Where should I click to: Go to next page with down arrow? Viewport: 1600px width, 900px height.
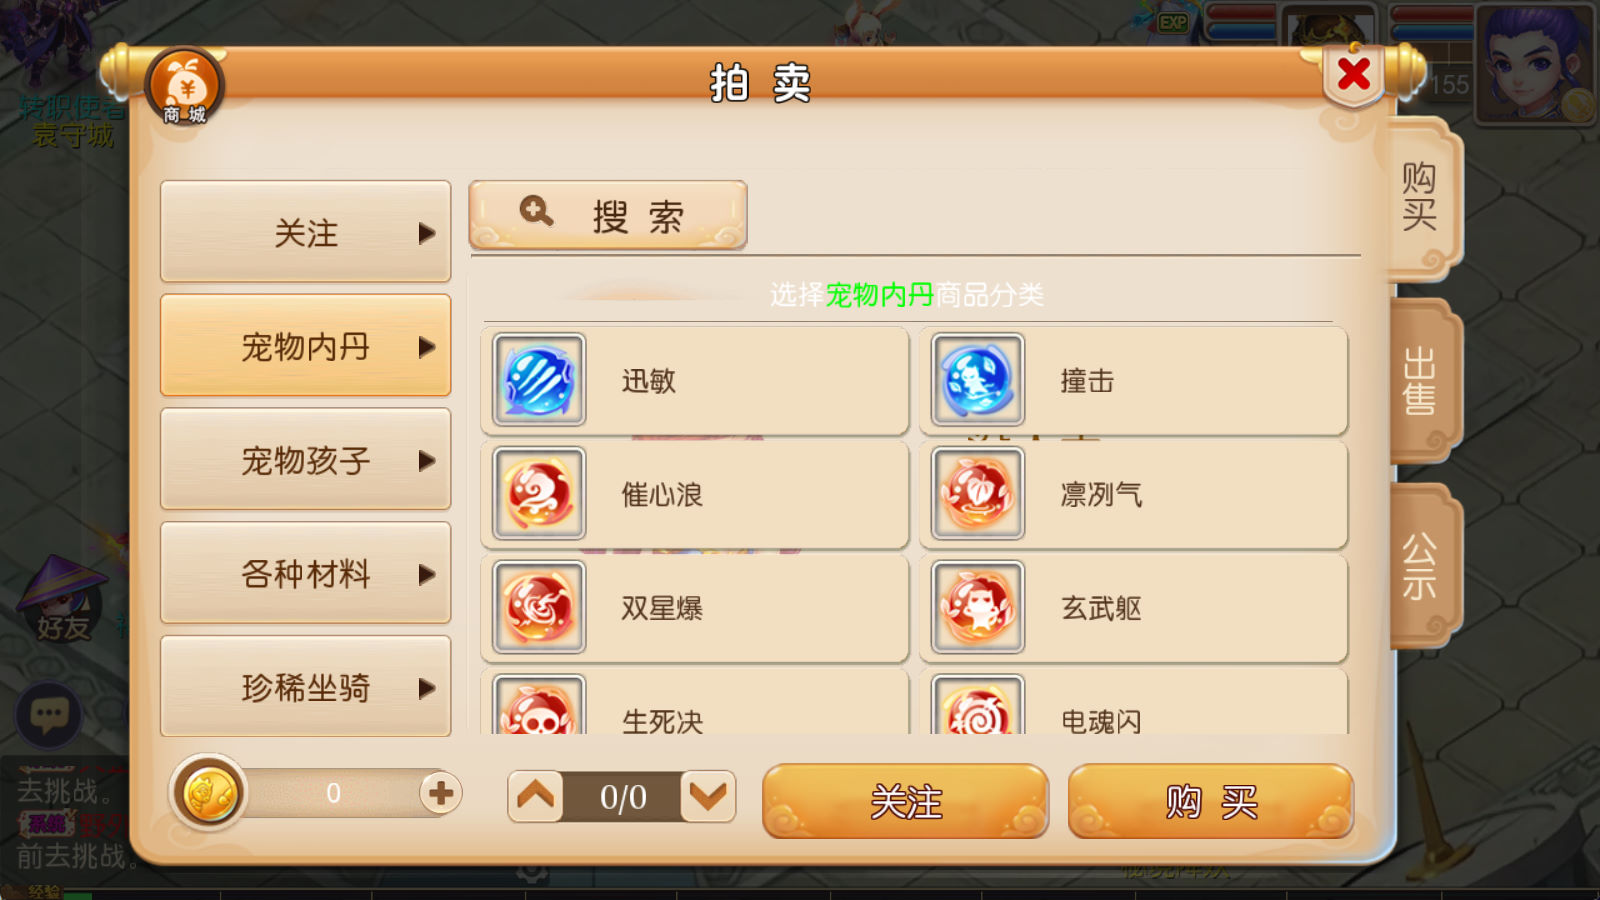tap(708, 797)
